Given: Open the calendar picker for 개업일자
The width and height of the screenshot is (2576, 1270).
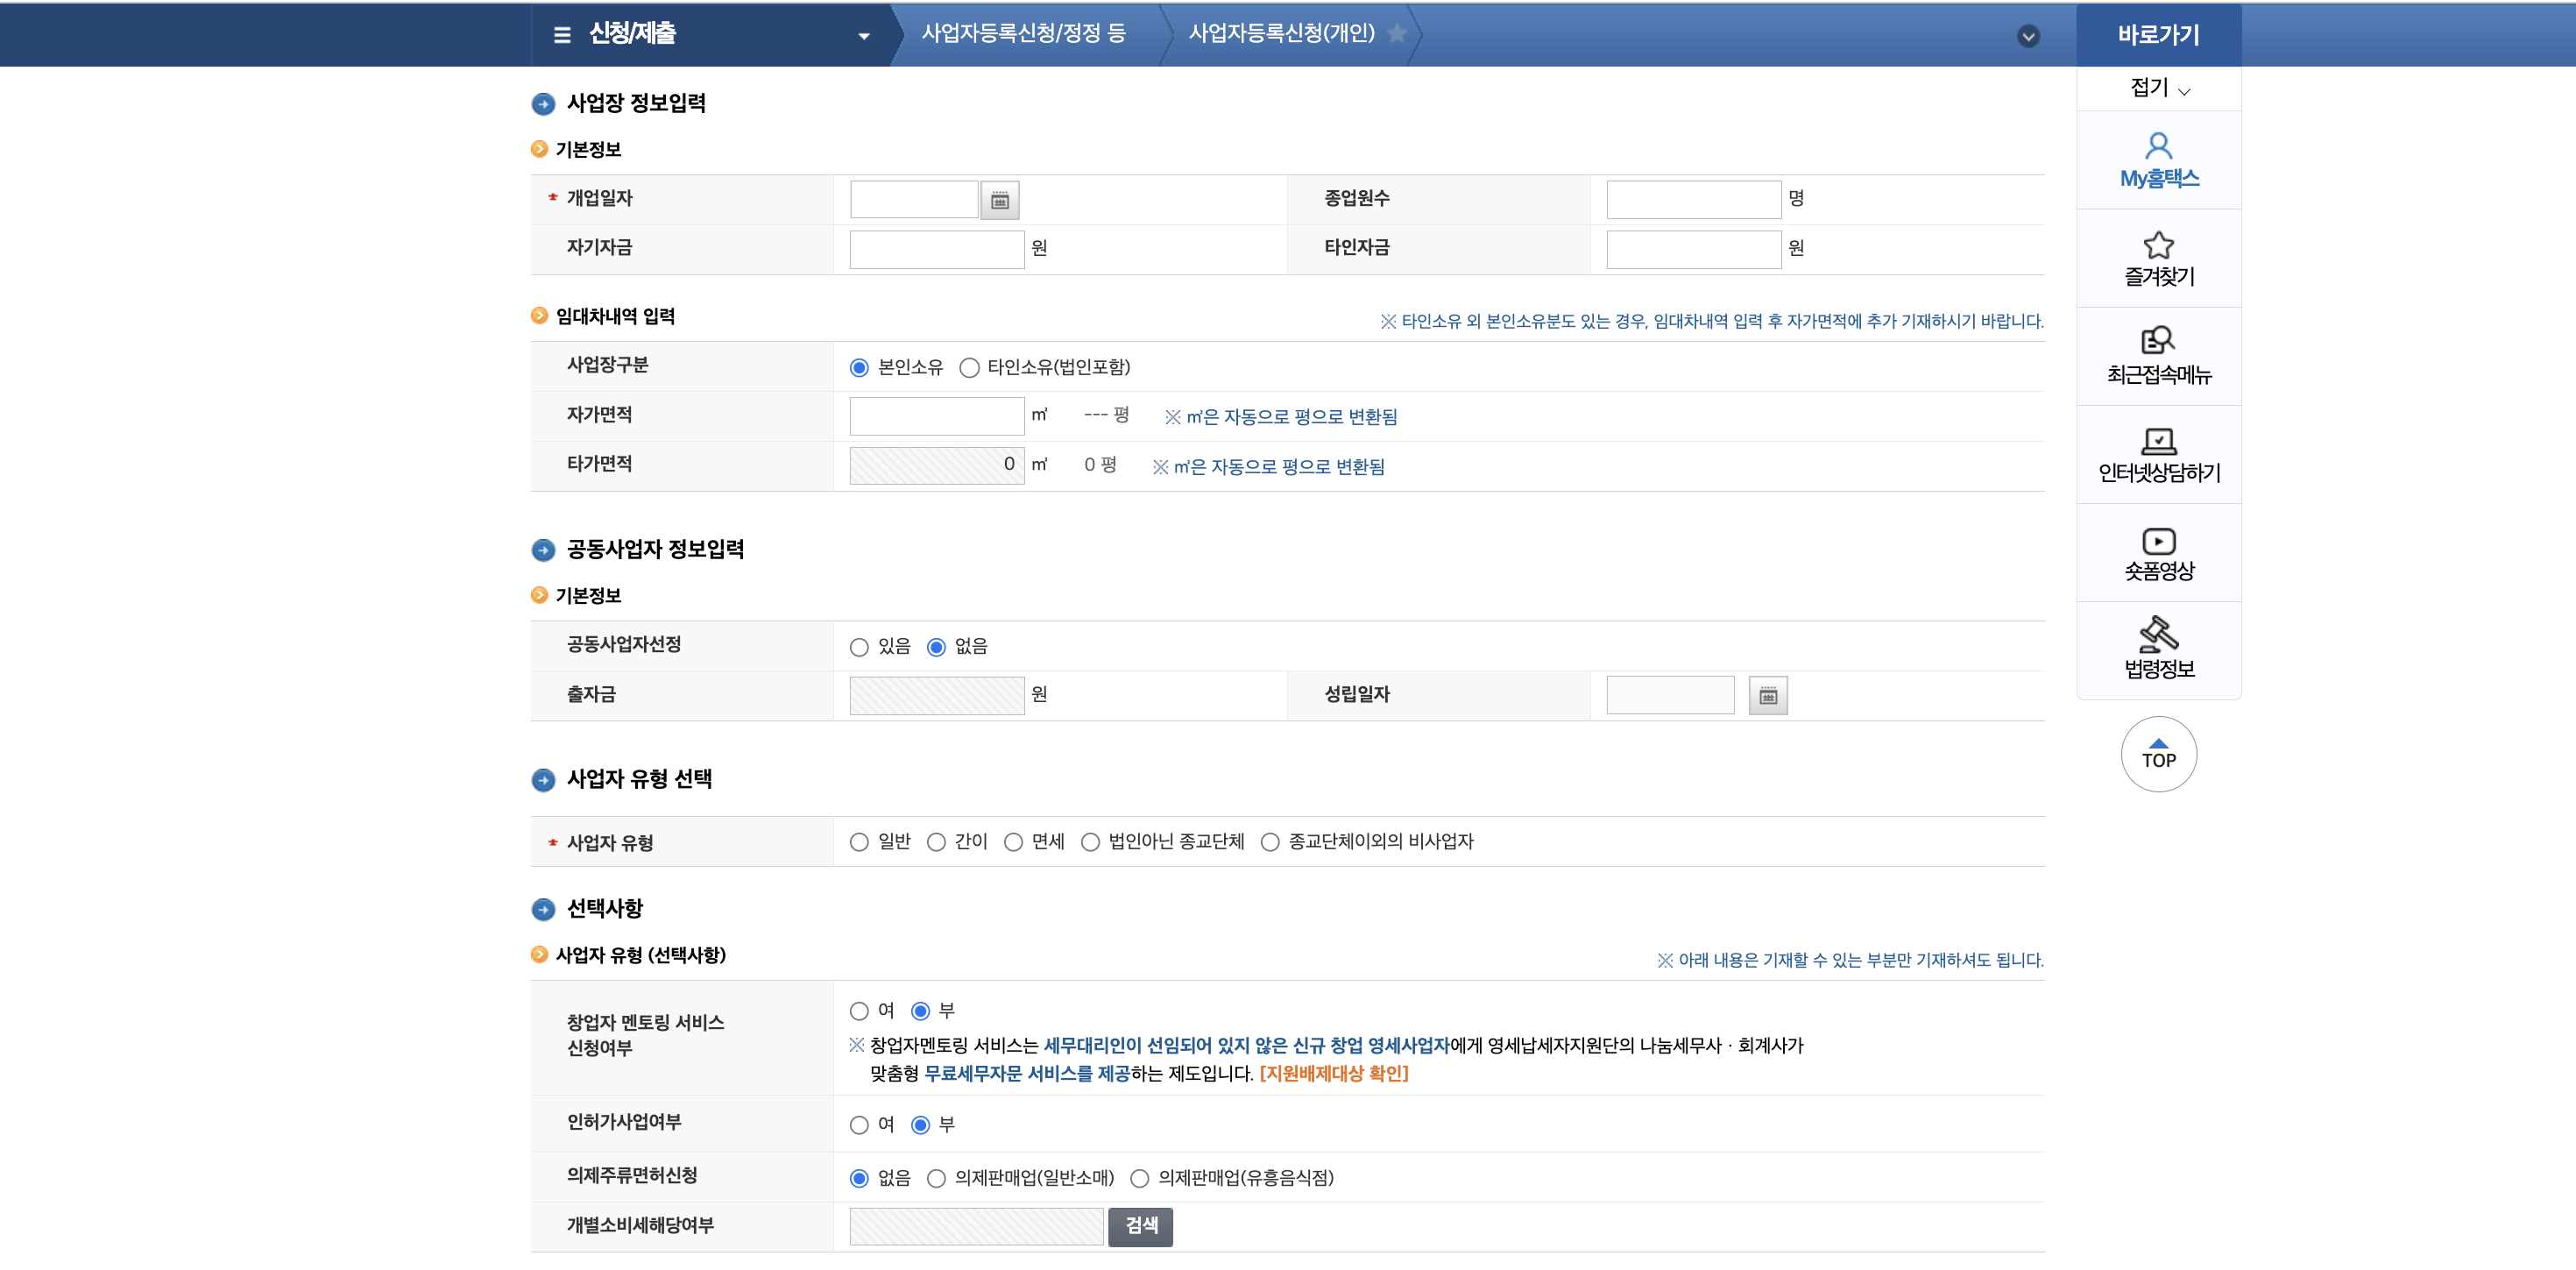Looking at the screenshot, I should tap(999, 200).
